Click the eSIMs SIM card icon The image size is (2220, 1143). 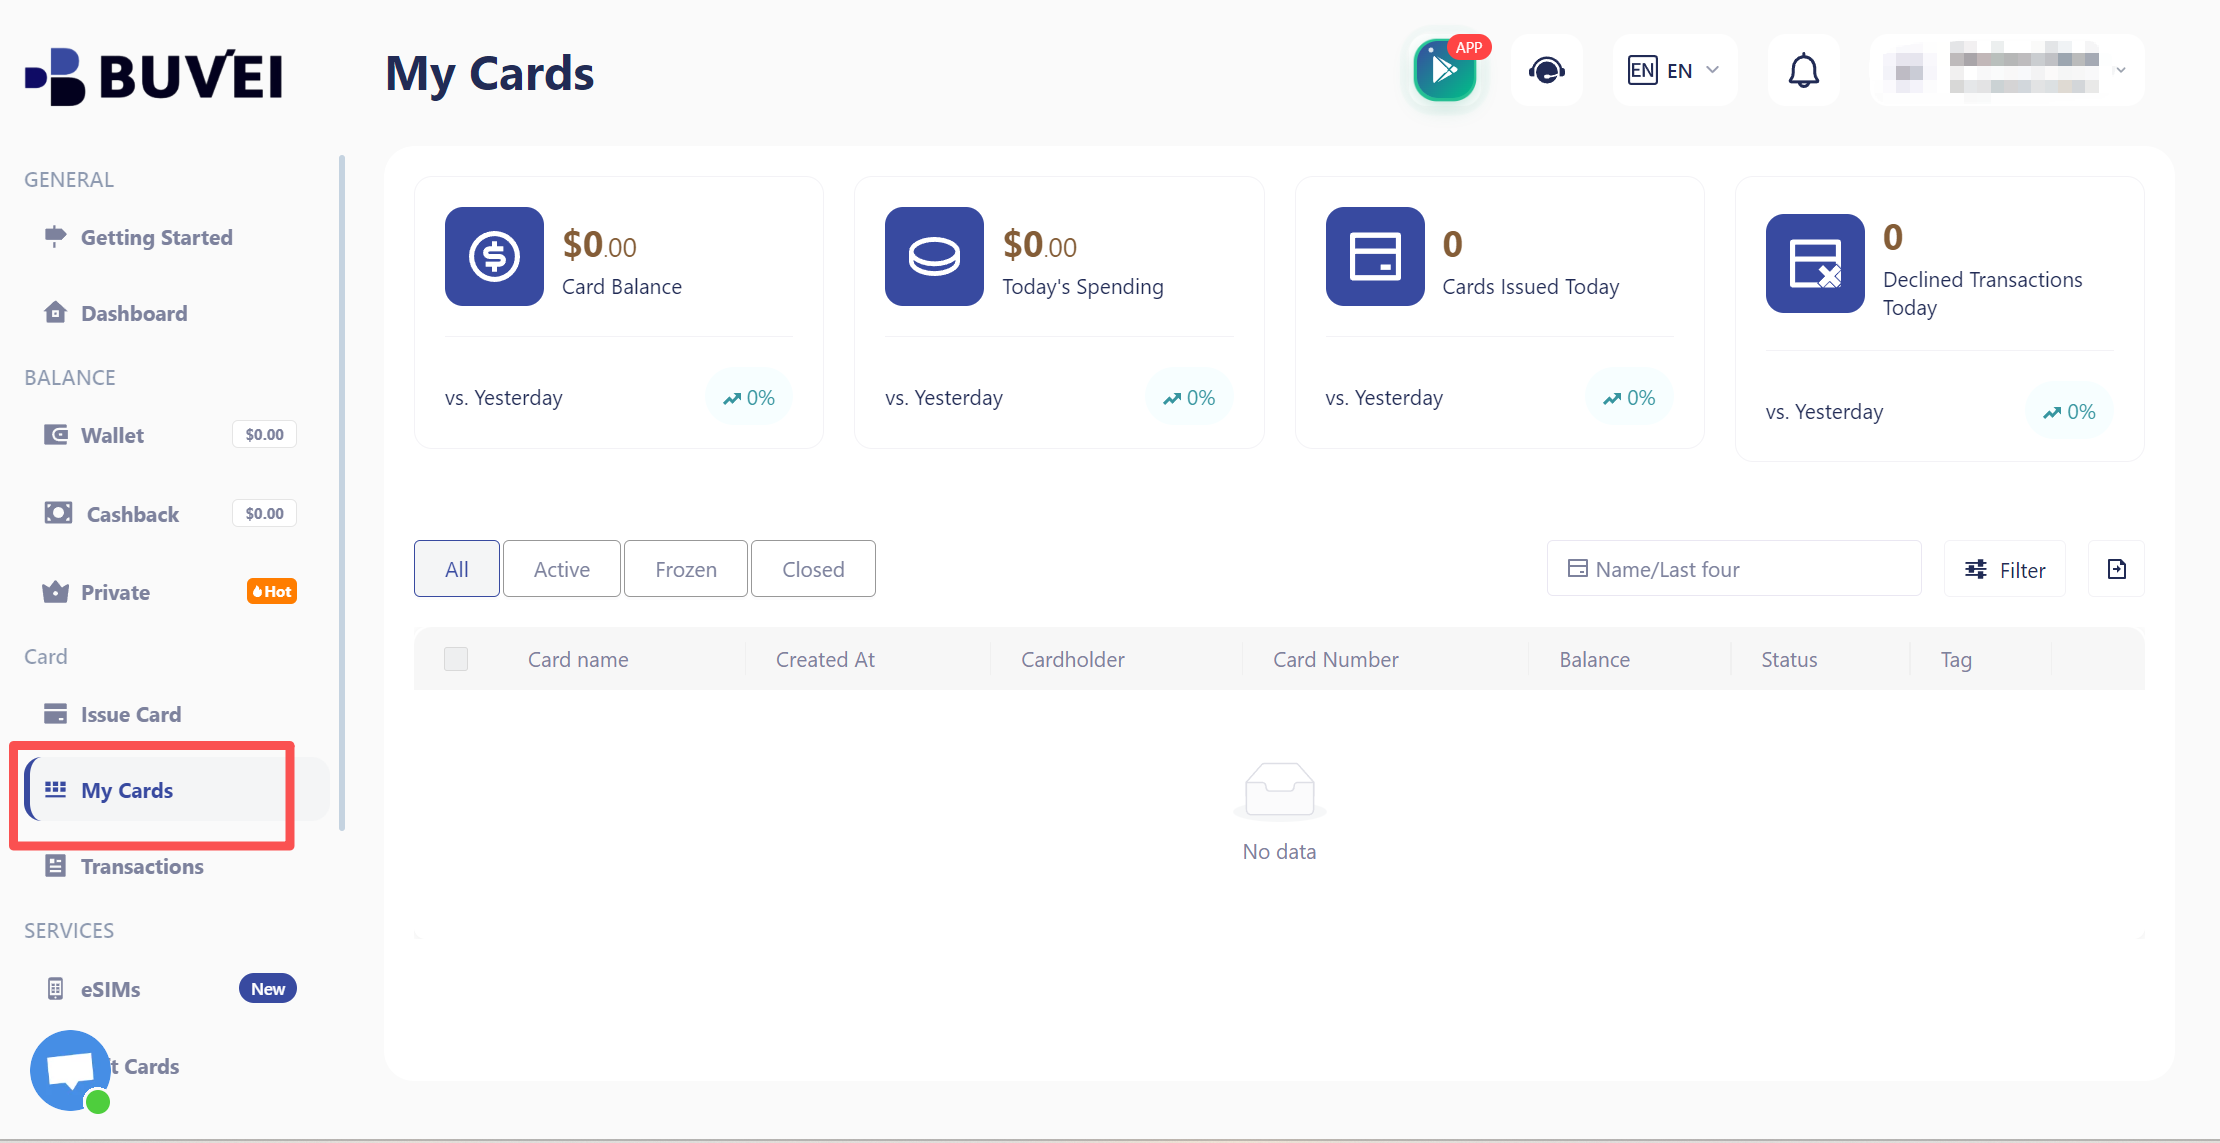click(56, 988)
